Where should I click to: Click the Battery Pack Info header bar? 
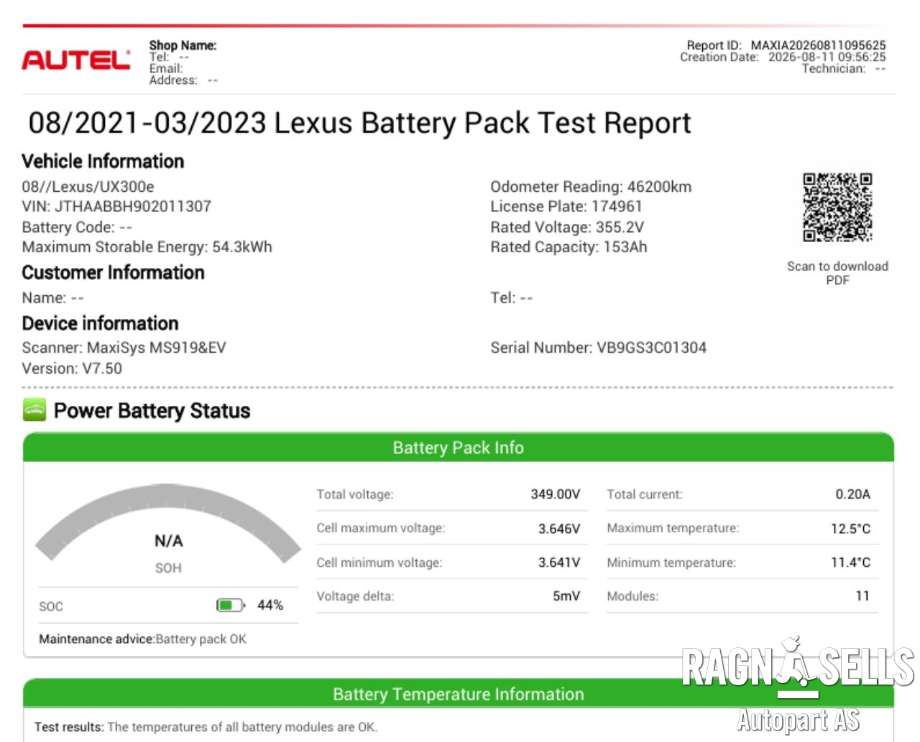(x=458, y=448)
